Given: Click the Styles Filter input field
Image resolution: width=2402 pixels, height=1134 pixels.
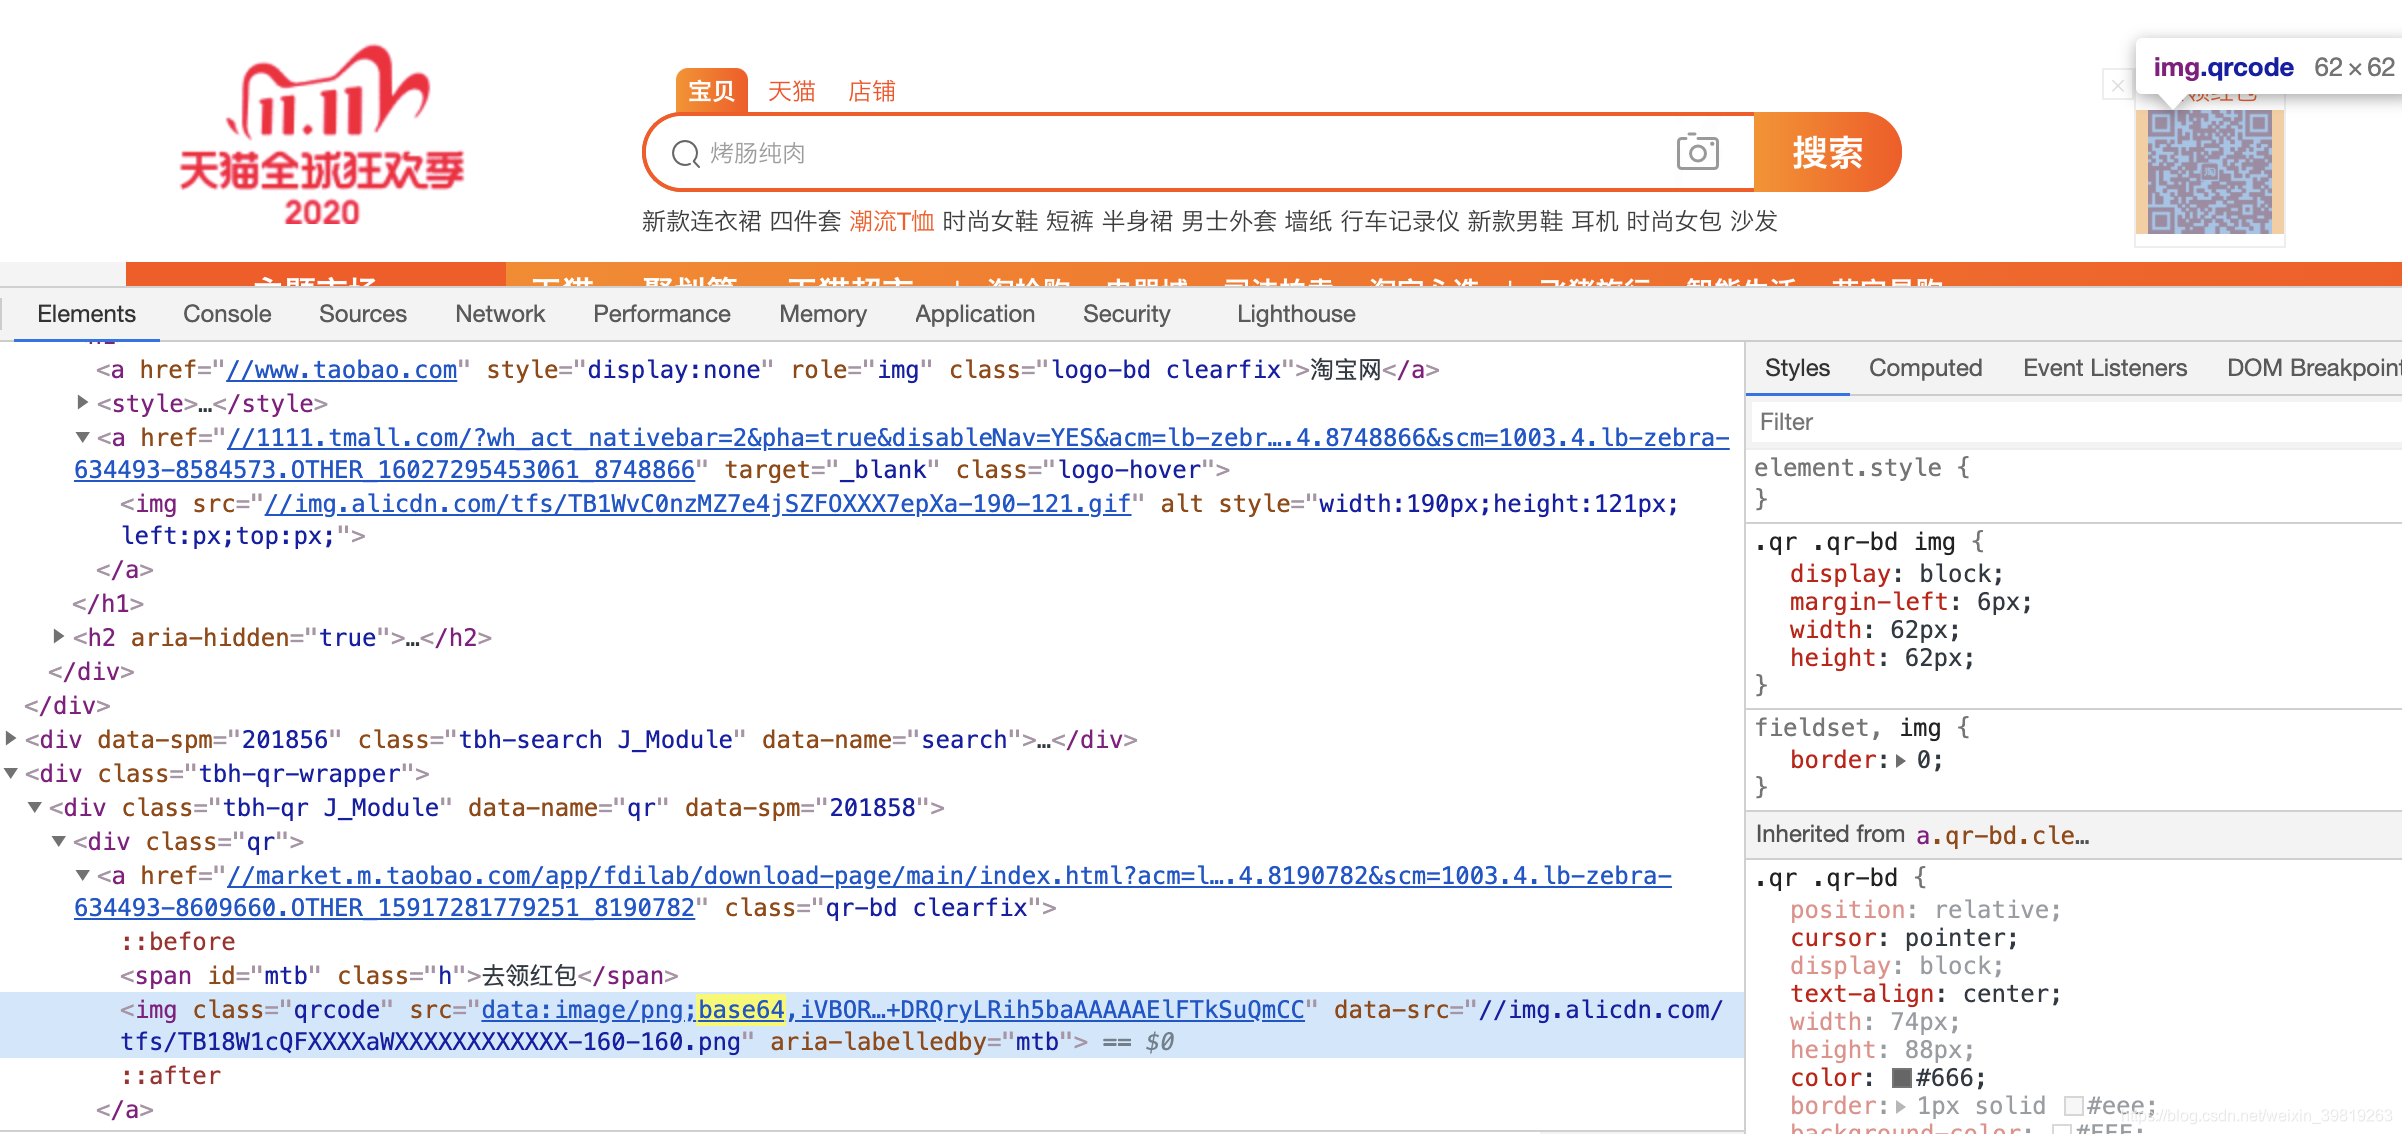Looking at the screenshot, I should pos(2076,422).
